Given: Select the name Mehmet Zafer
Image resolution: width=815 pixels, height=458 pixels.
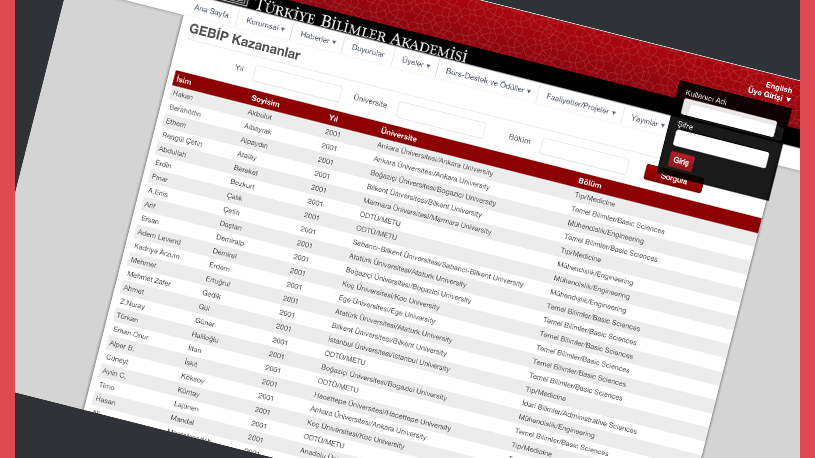Looking at the screenshot, I should (x=149, y=278).
